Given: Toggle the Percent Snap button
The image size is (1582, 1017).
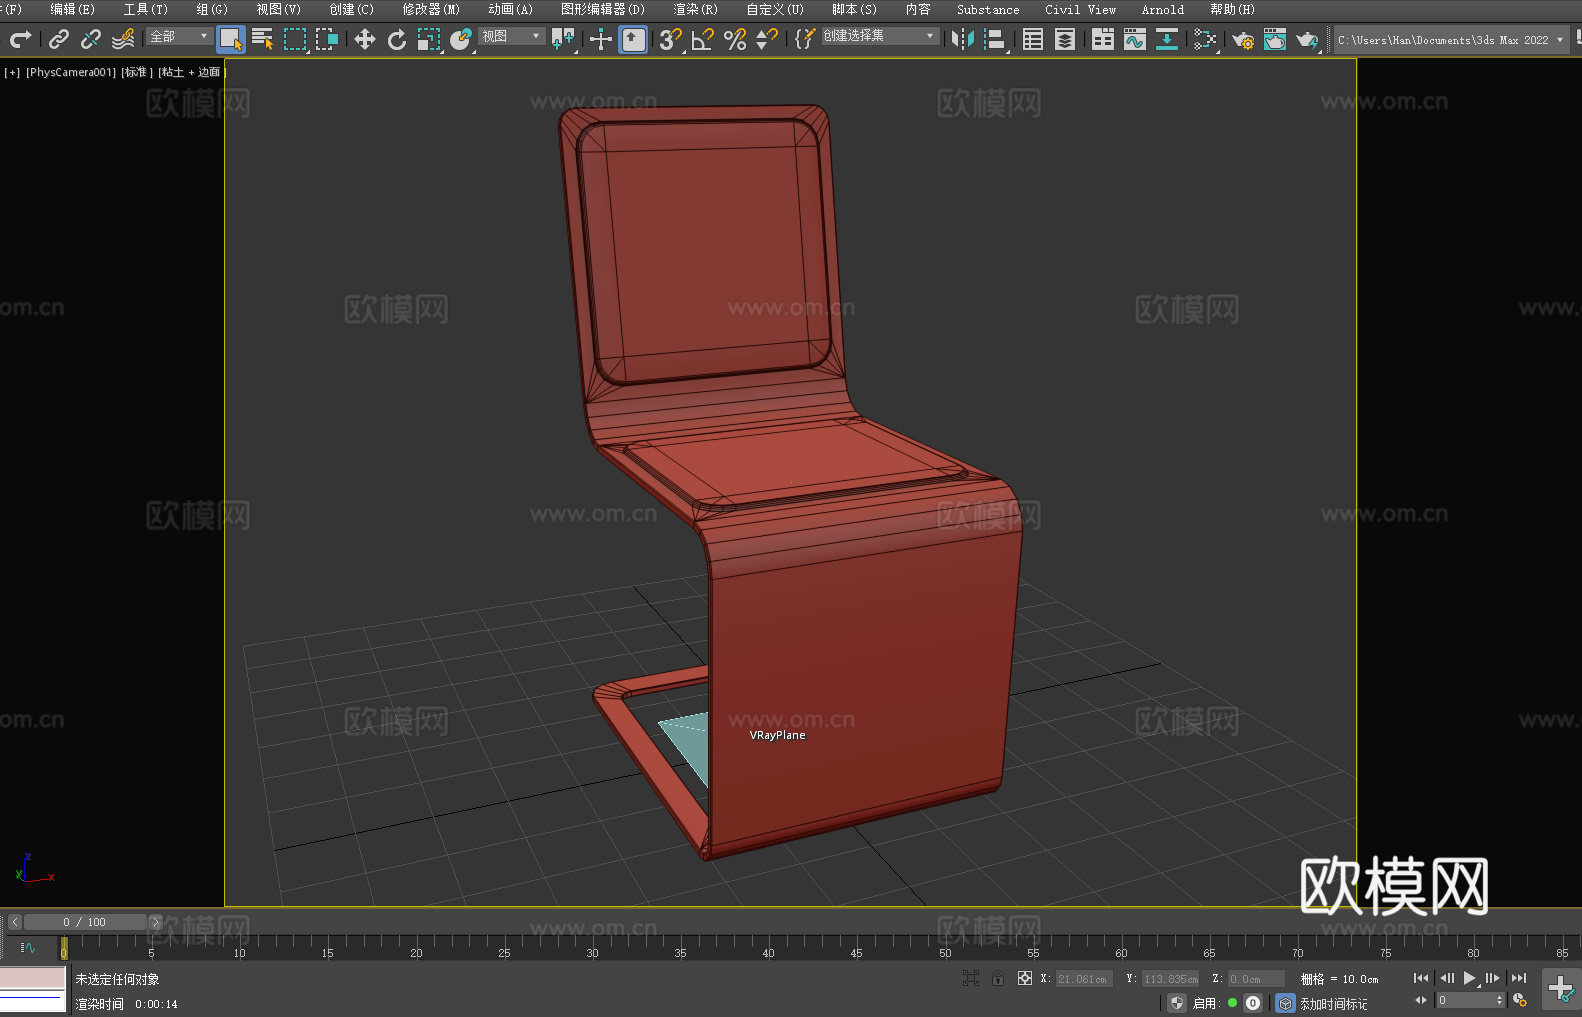Looking at the screenshot, I should point(735,39).
